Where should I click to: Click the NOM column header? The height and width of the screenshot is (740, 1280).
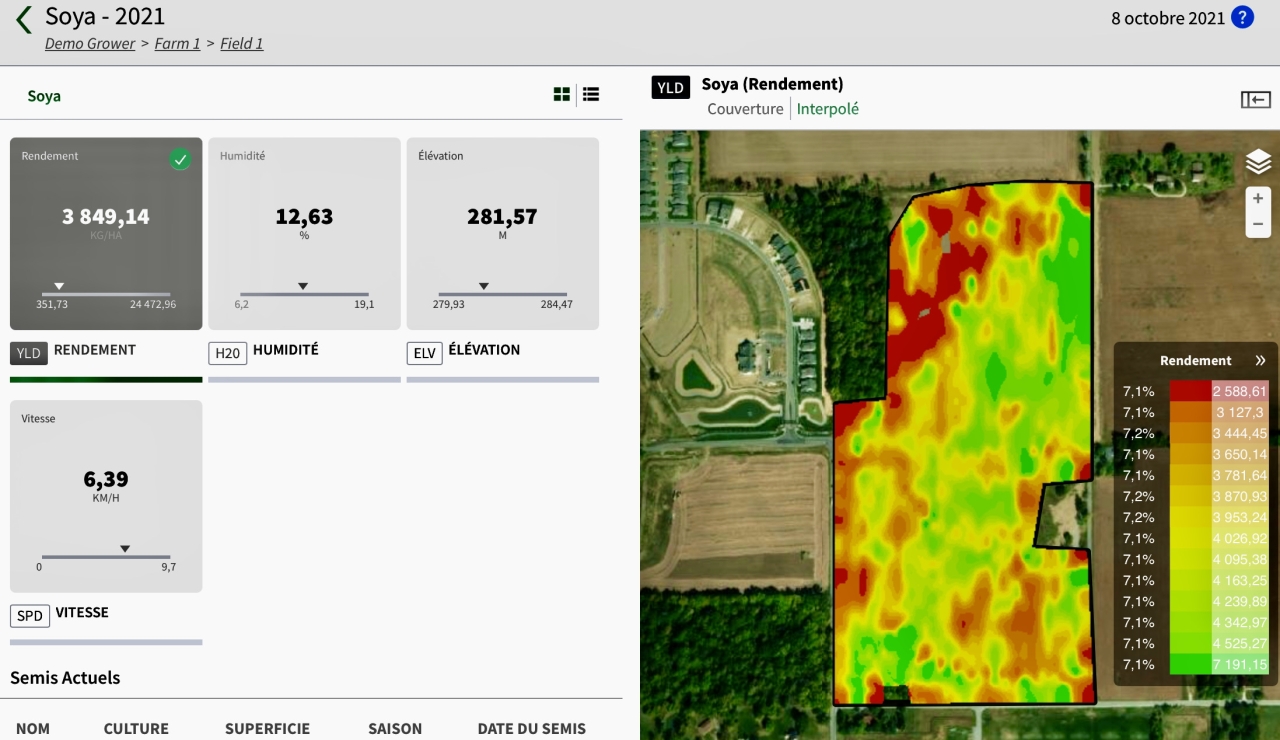[33, 729]
